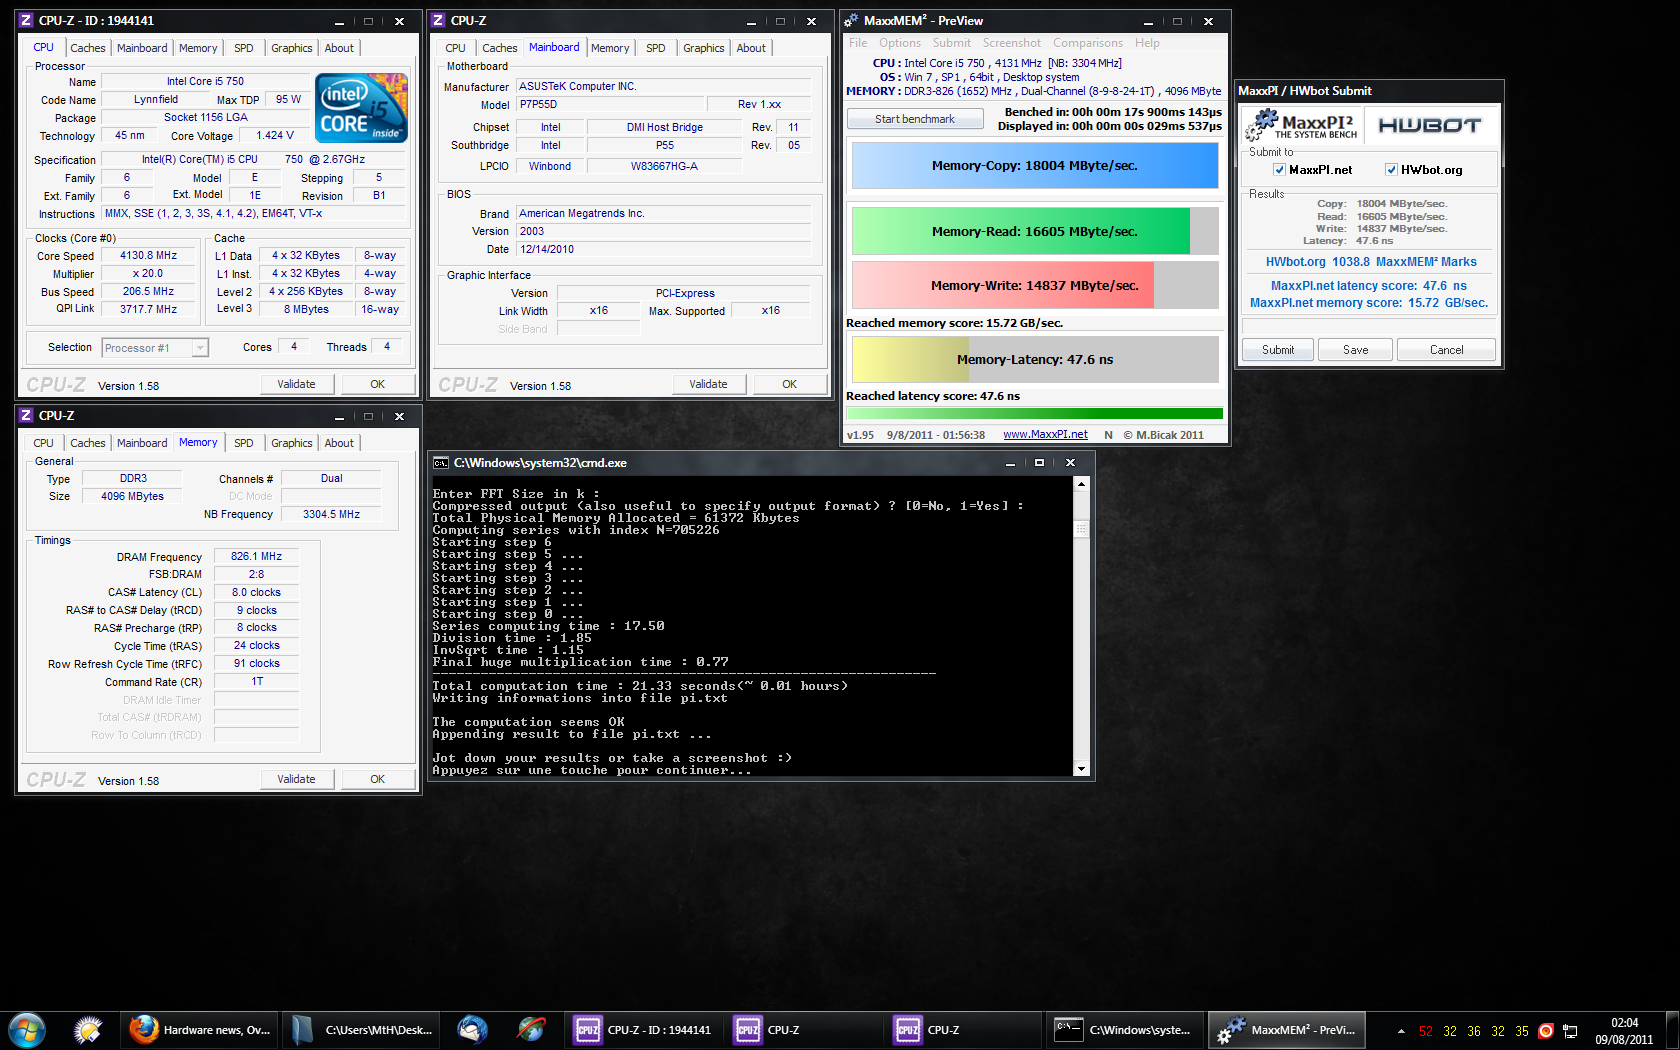The height and width of the screenshot is (1050, 1680).
Task: Switch to CPU-Z ID 1944141 taskbar item
Action: pyautogui.click(x=645, y=1030)
